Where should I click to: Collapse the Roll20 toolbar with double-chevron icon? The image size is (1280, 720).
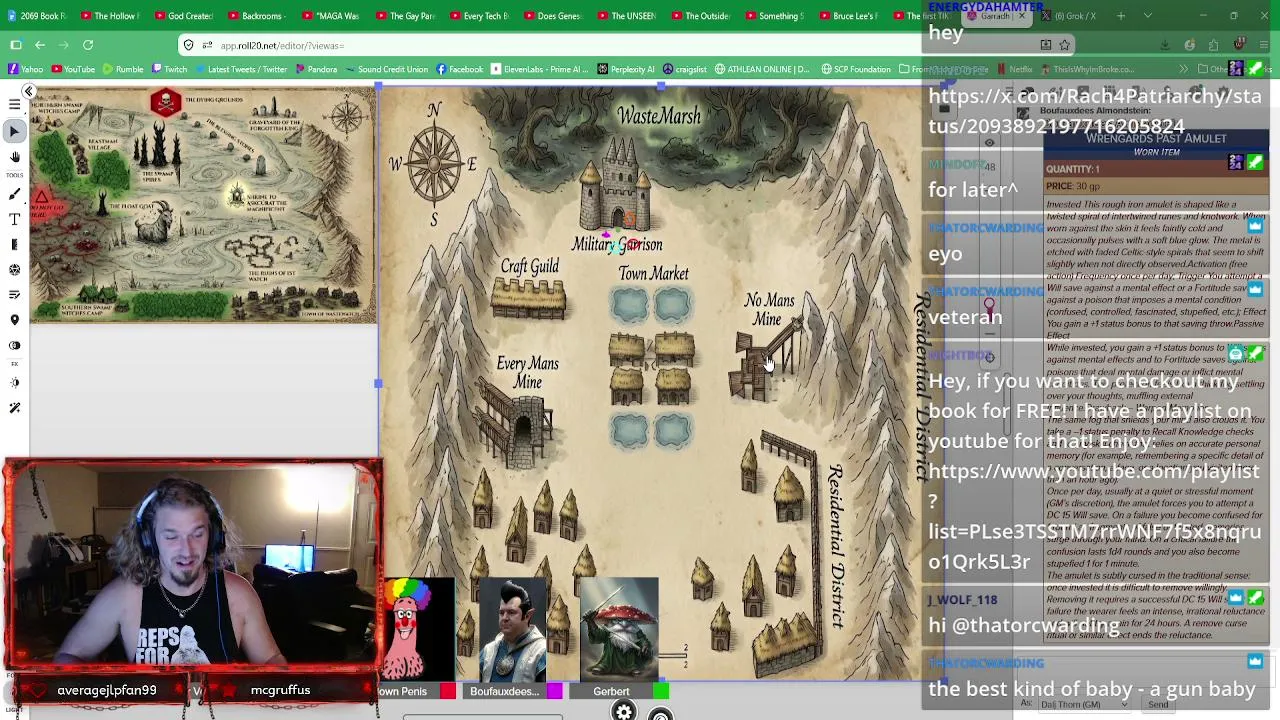[29, 92]
